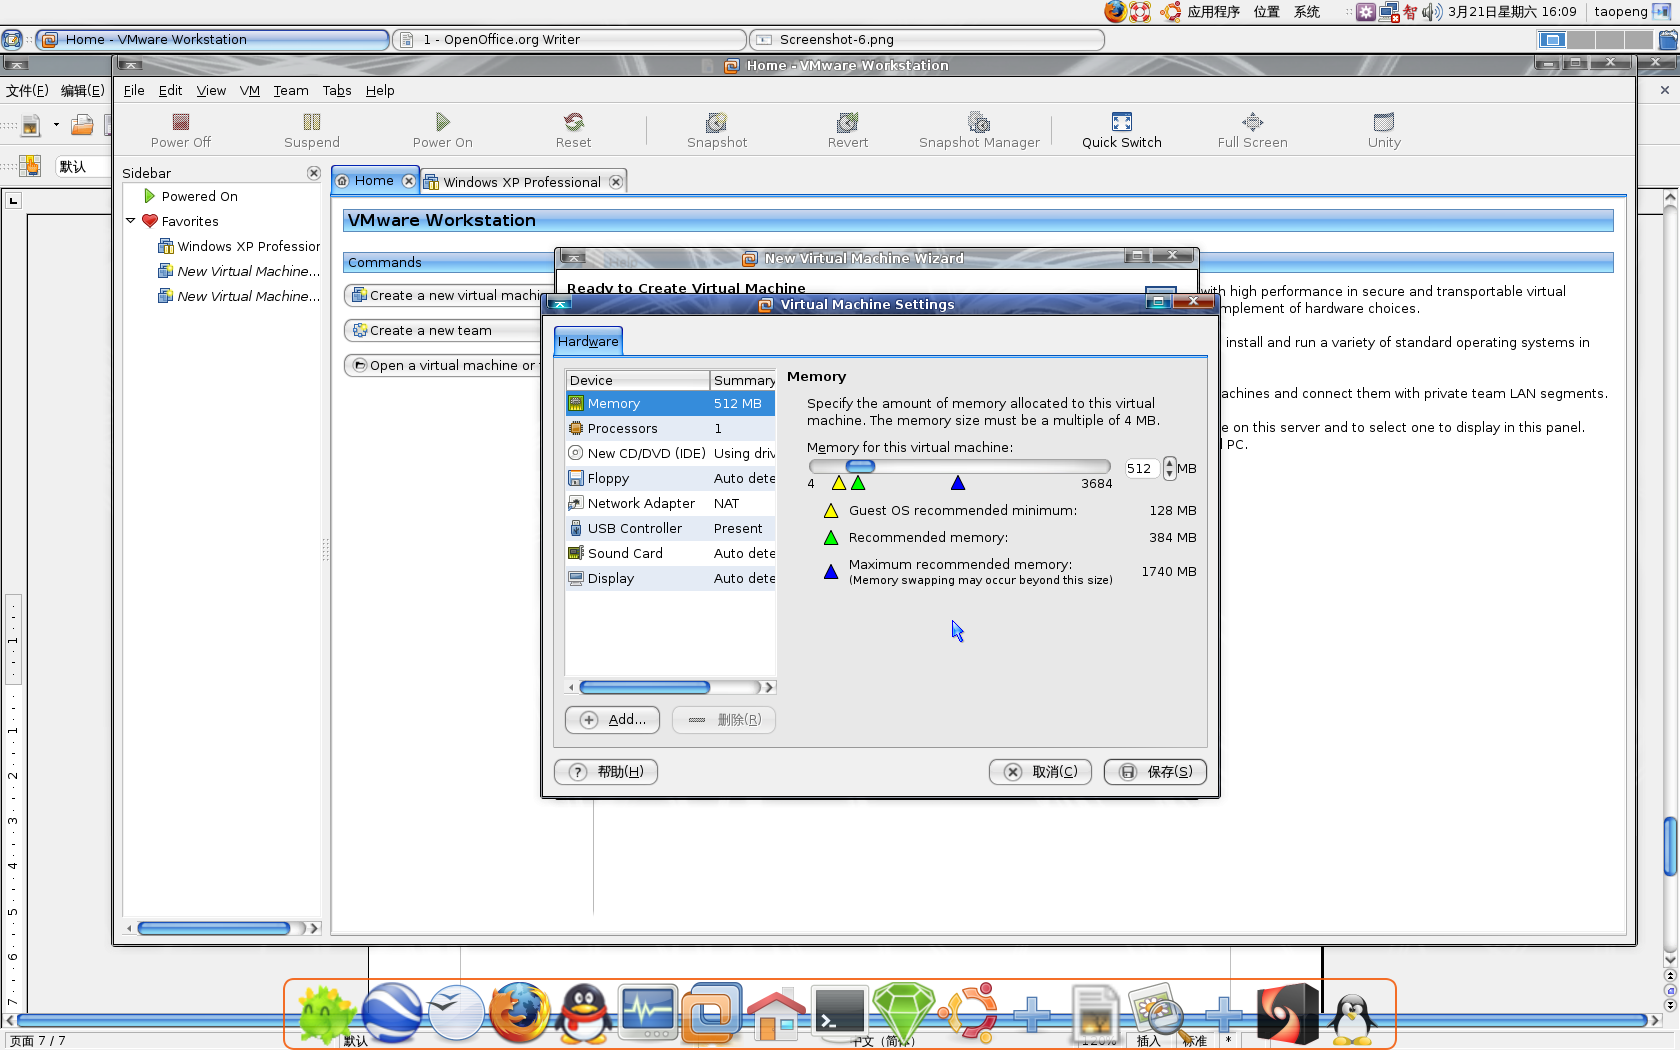Click the Suspend toolbar icon
The image size is (1680, 1050).
click(312, 130)
